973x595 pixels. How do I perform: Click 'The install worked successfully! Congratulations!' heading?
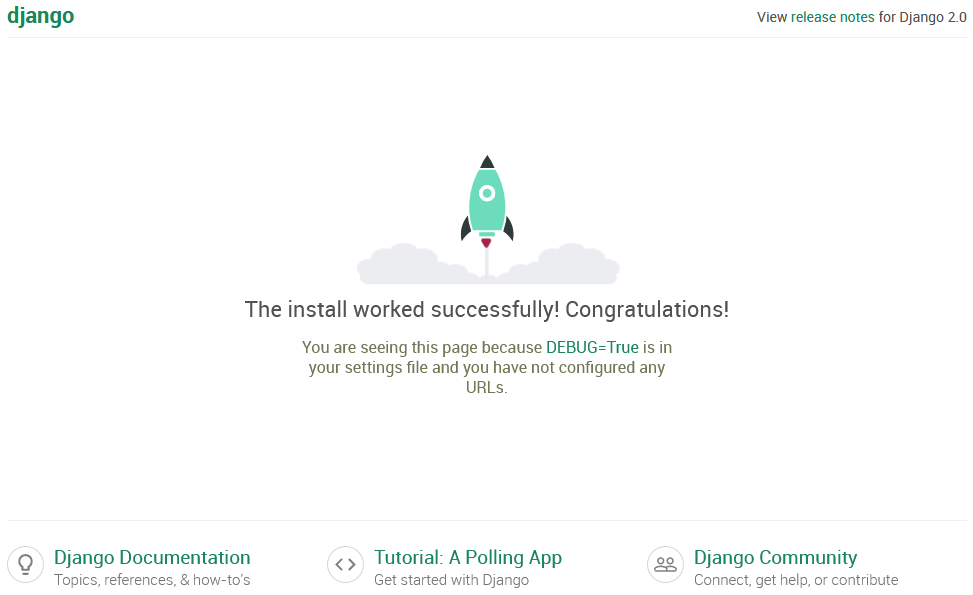[x=487, y=309]
